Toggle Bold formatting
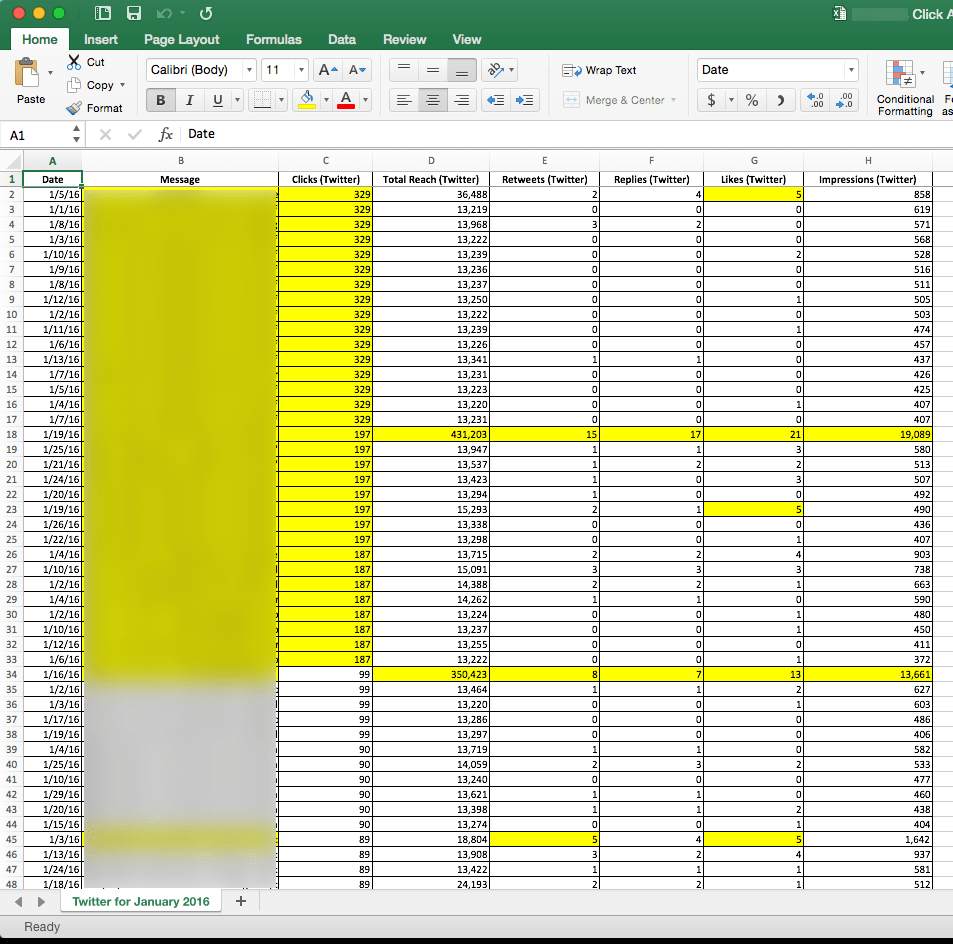Screen dimensions: 953x944 pos(160,100)
